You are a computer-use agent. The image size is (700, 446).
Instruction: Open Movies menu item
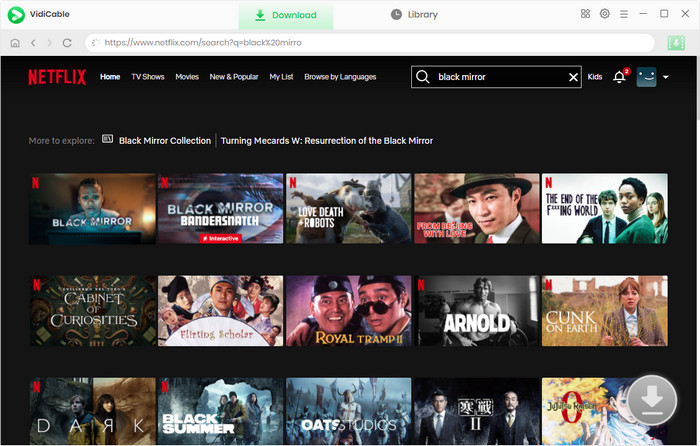[187, 77]
